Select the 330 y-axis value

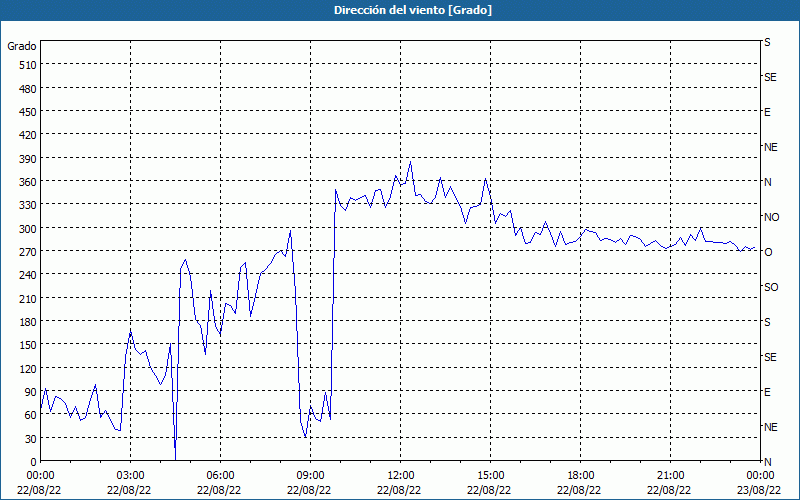pyautogui.click(x=28, y=205)
